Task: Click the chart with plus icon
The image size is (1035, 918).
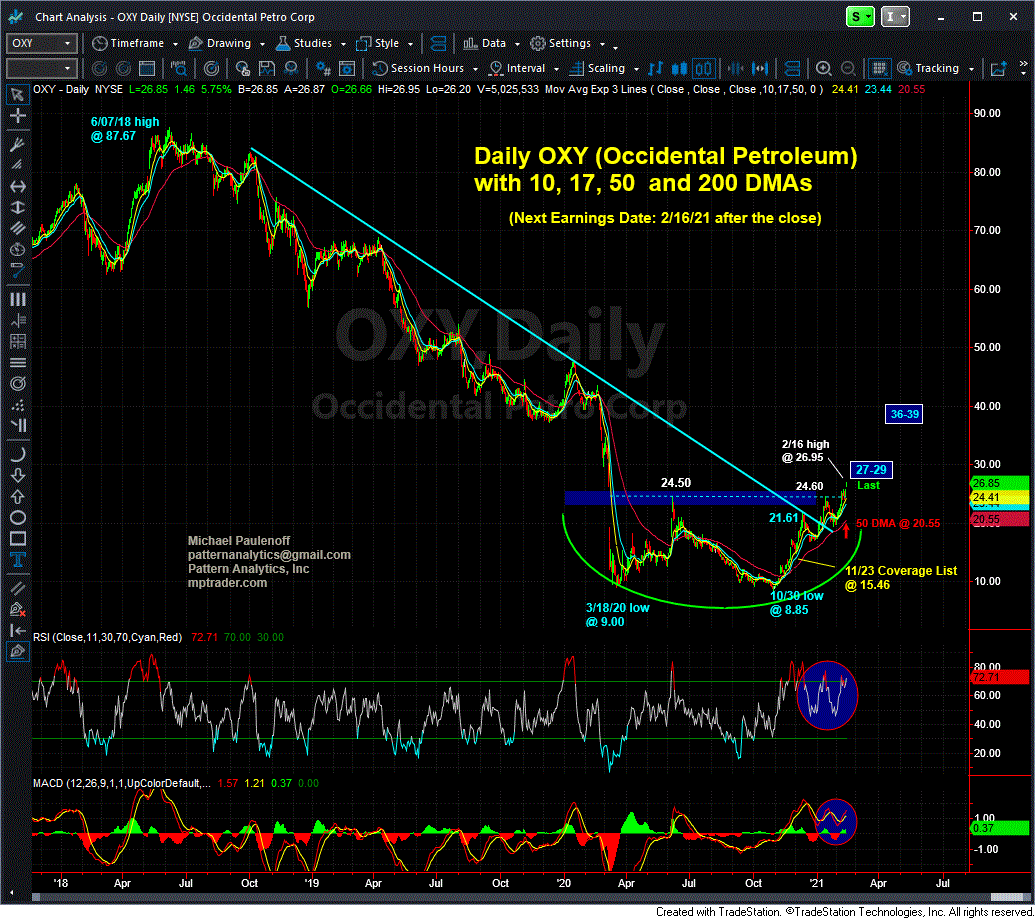Action: click(998, 68)
